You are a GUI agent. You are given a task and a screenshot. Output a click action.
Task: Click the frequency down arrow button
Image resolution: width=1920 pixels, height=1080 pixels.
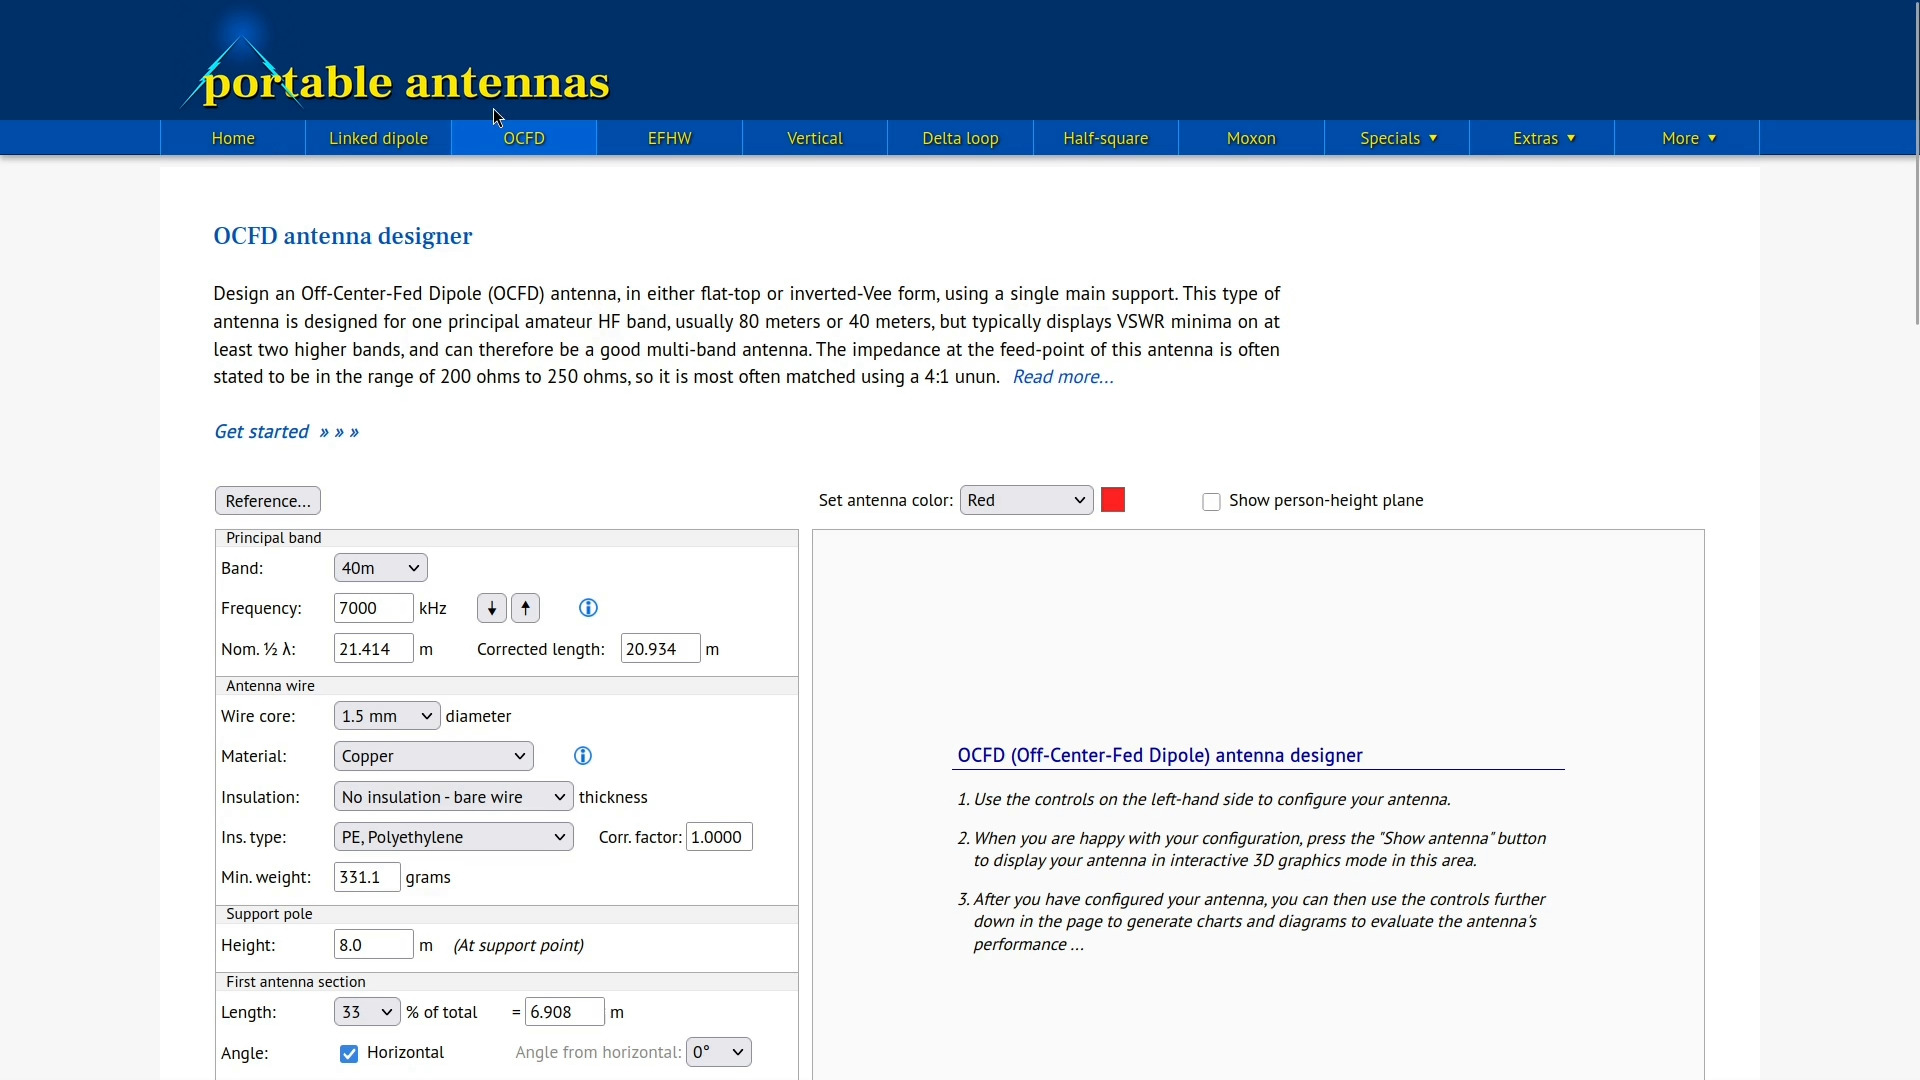coord(491,608)
